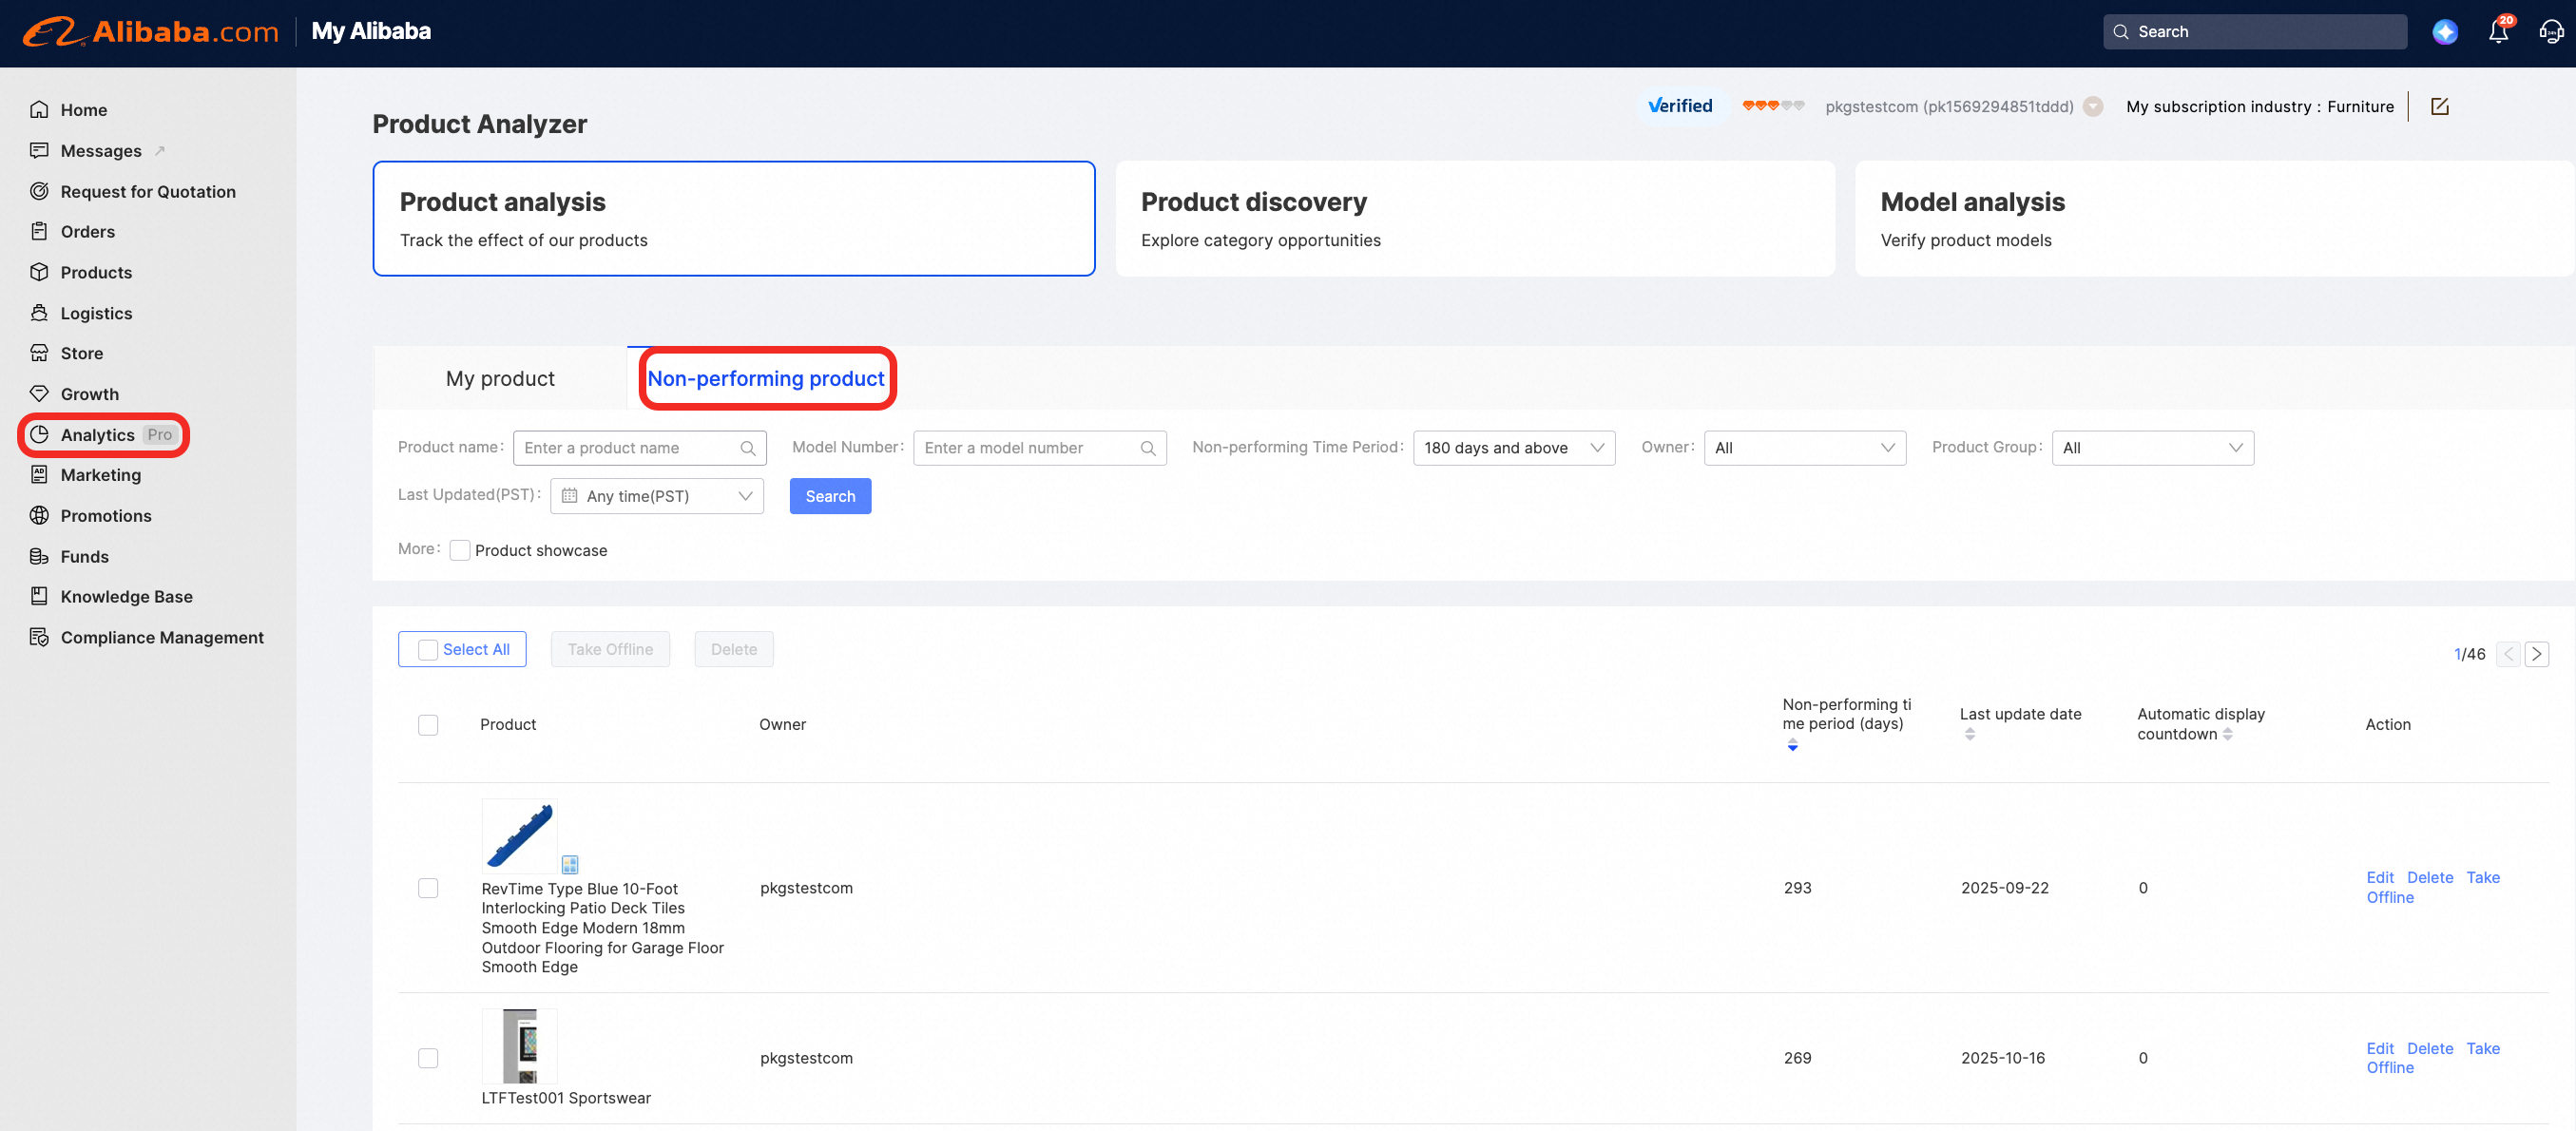This screenshot has height=1131, width=2576.
Task: Click the Marketing sidebar icon
Action: [39, 475]
